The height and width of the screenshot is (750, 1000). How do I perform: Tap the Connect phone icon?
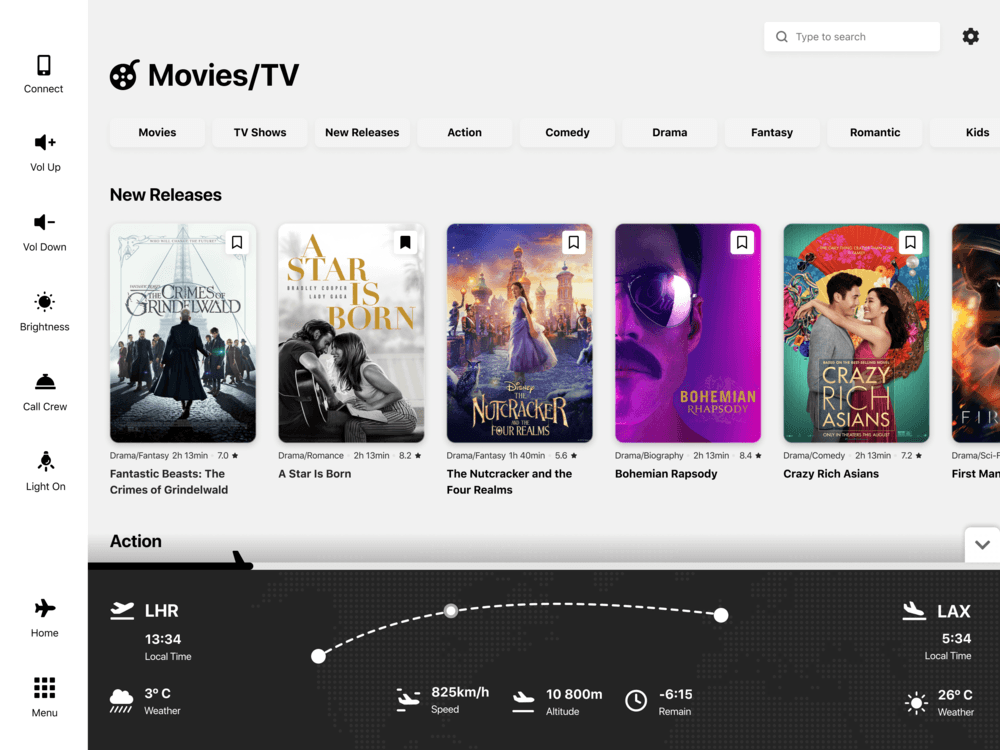point(44,65)
